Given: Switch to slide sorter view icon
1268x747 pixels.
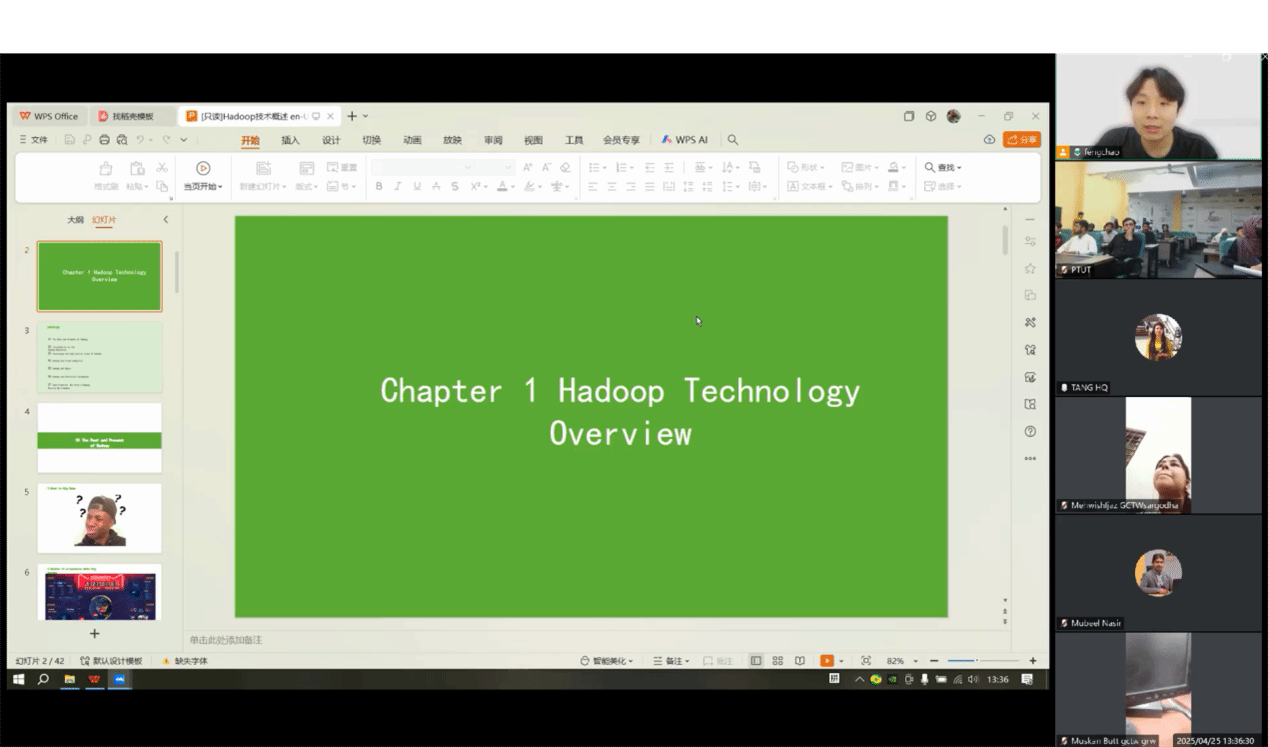Looking at the screenshot, I should tap(777, 661).
